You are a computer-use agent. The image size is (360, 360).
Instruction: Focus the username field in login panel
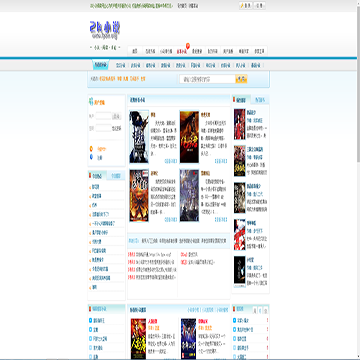[x=103, y=116]
